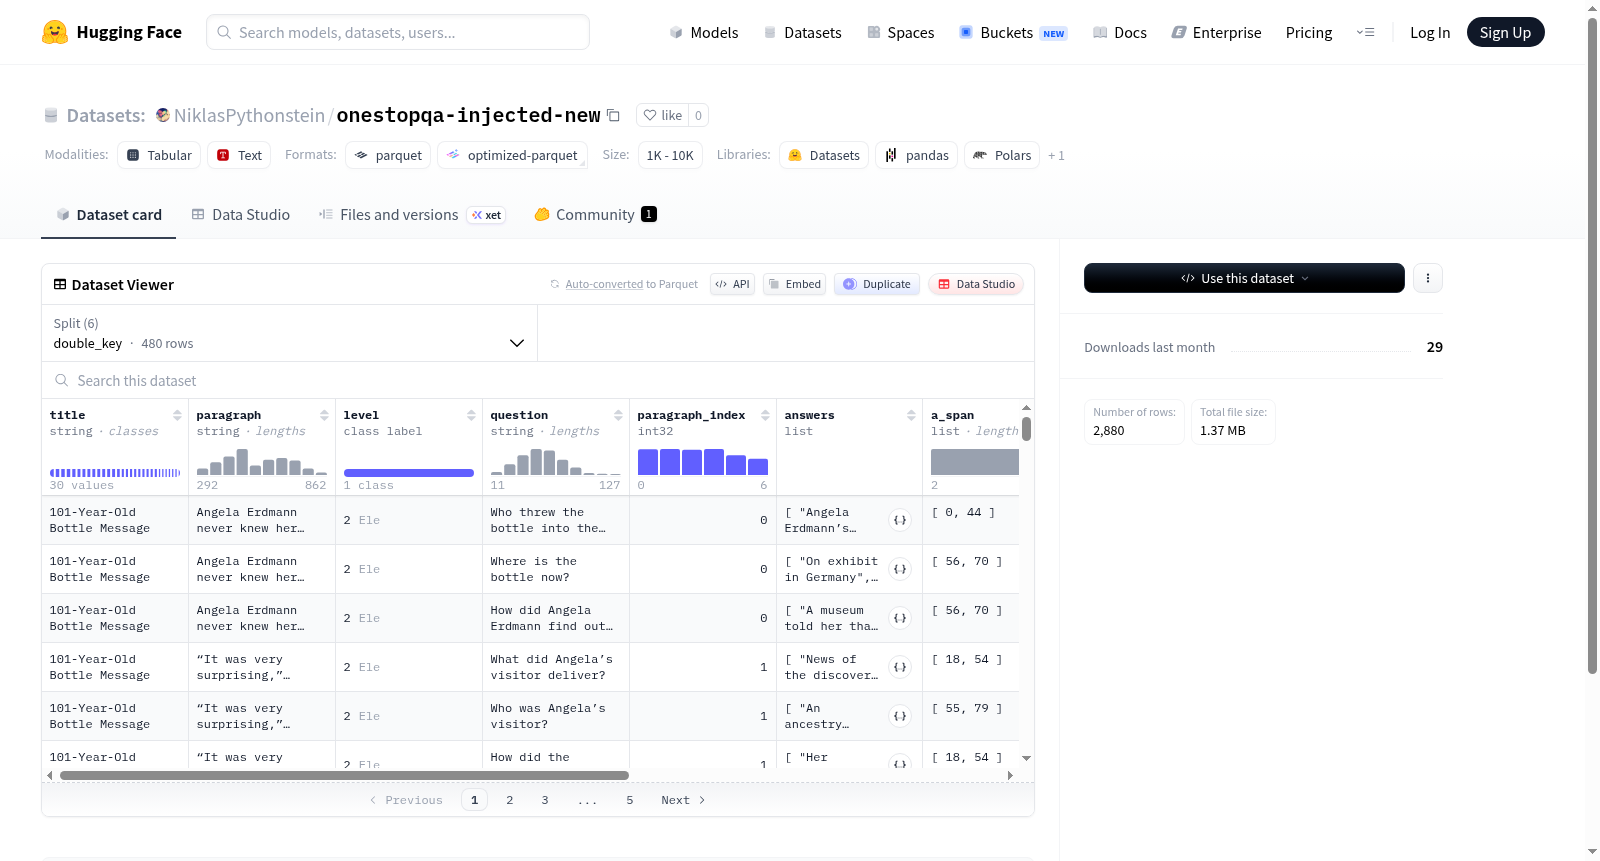Duplicate this dataset

click(877, 284)
